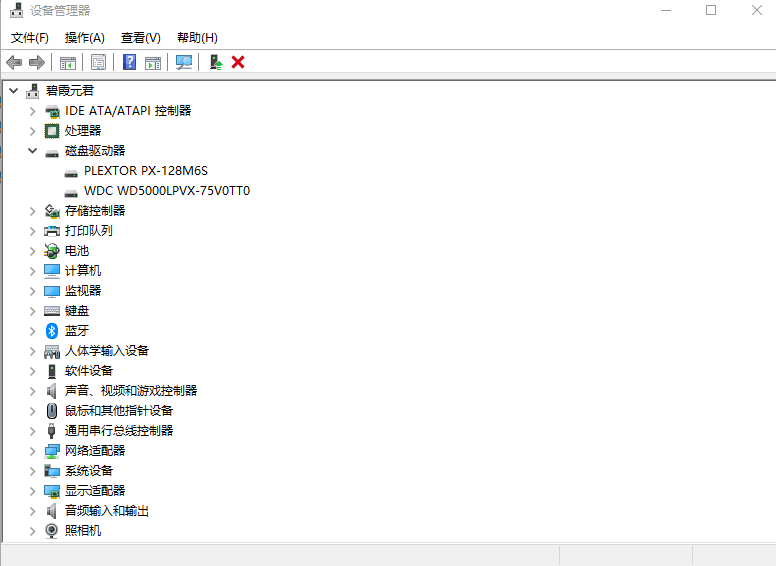This screenshot has width=776, height=566.
Task: Expand the 网络适配器 node
Action: pos(33,451)
